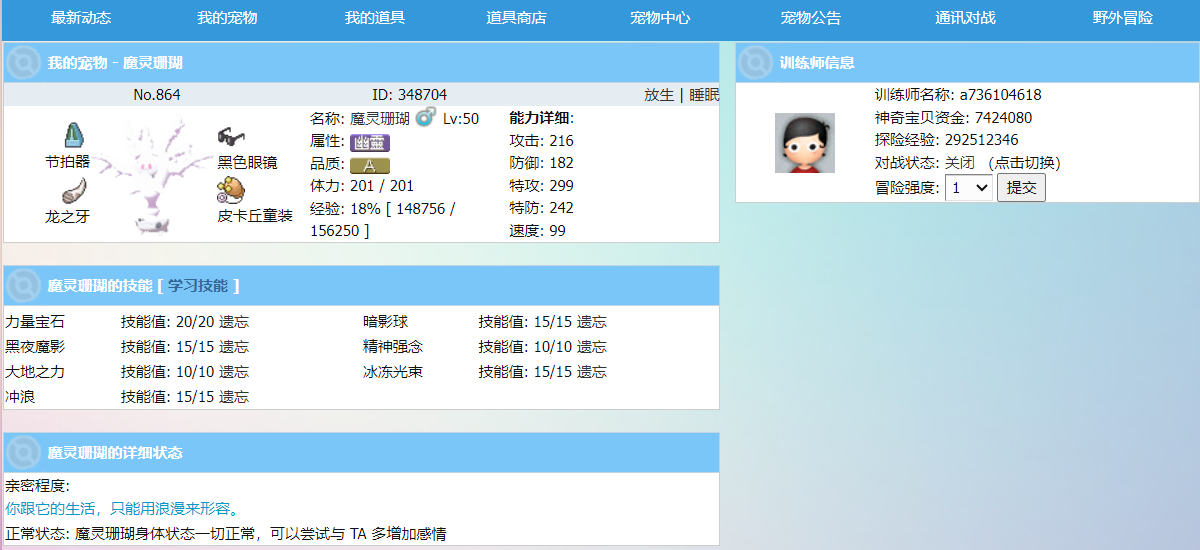Toggle battle status 点击切换 link

[x=1023, y=163]
